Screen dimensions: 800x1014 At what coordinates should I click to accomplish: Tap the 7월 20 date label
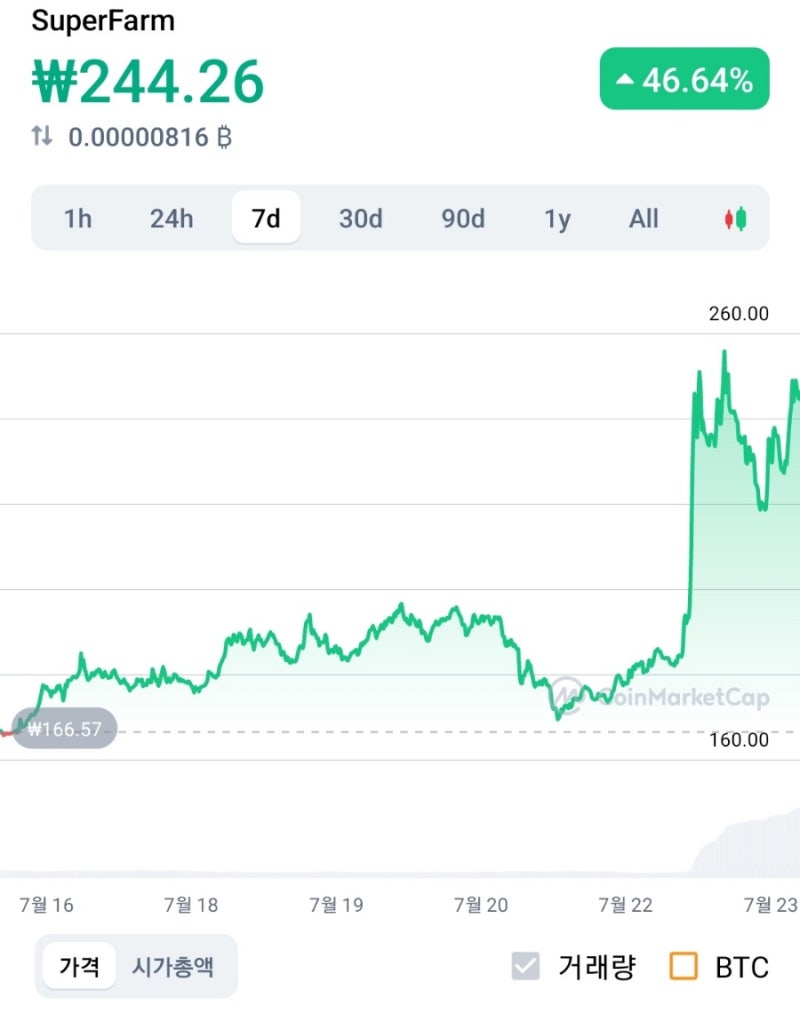click(481, 905)
